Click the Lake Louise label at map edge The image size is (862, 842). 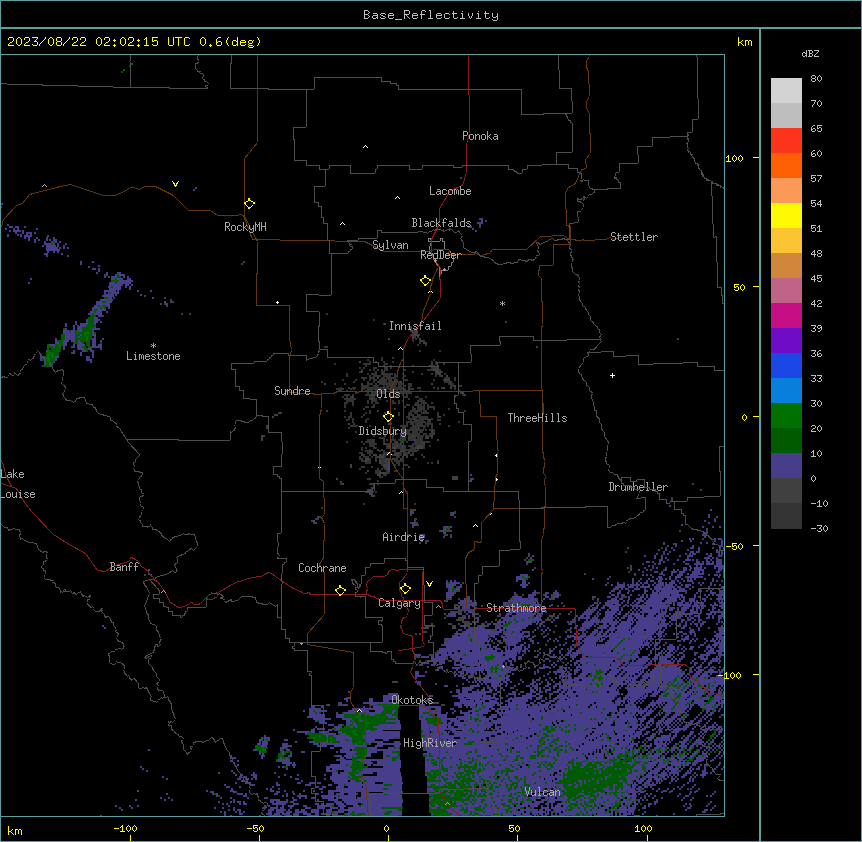point(18,484)
